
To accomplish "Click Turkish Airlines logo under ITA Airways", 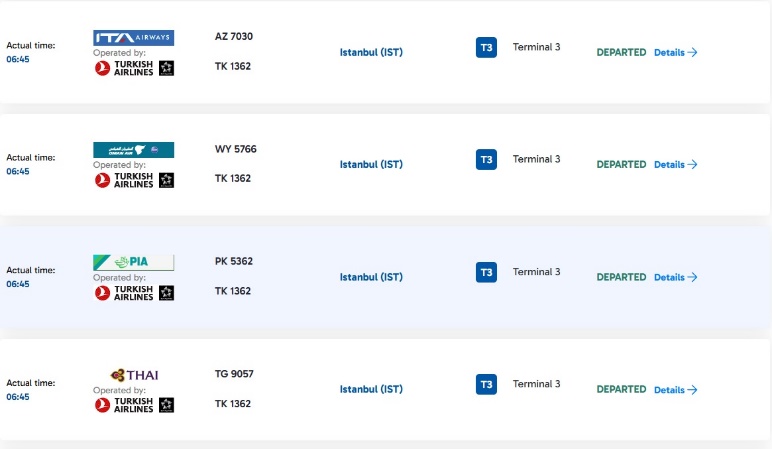I will pyautogui.click(x=133, y=68).
